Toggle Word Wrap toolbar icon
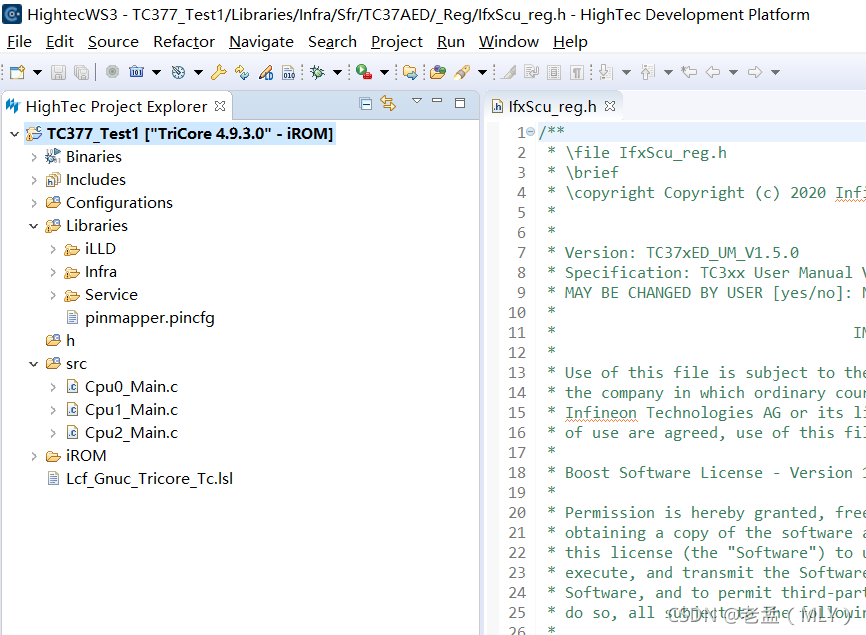 coord(532,72)
